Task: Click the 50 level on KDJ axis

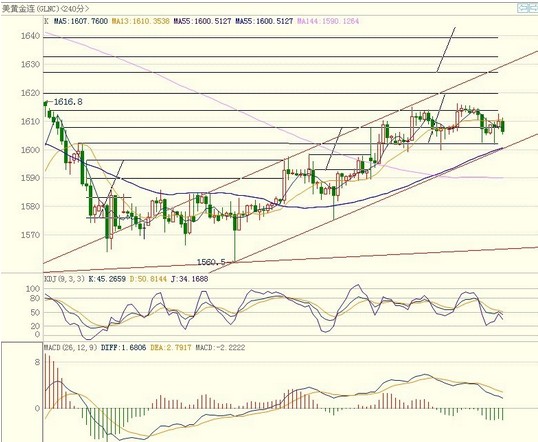Action: pos(35,313)
